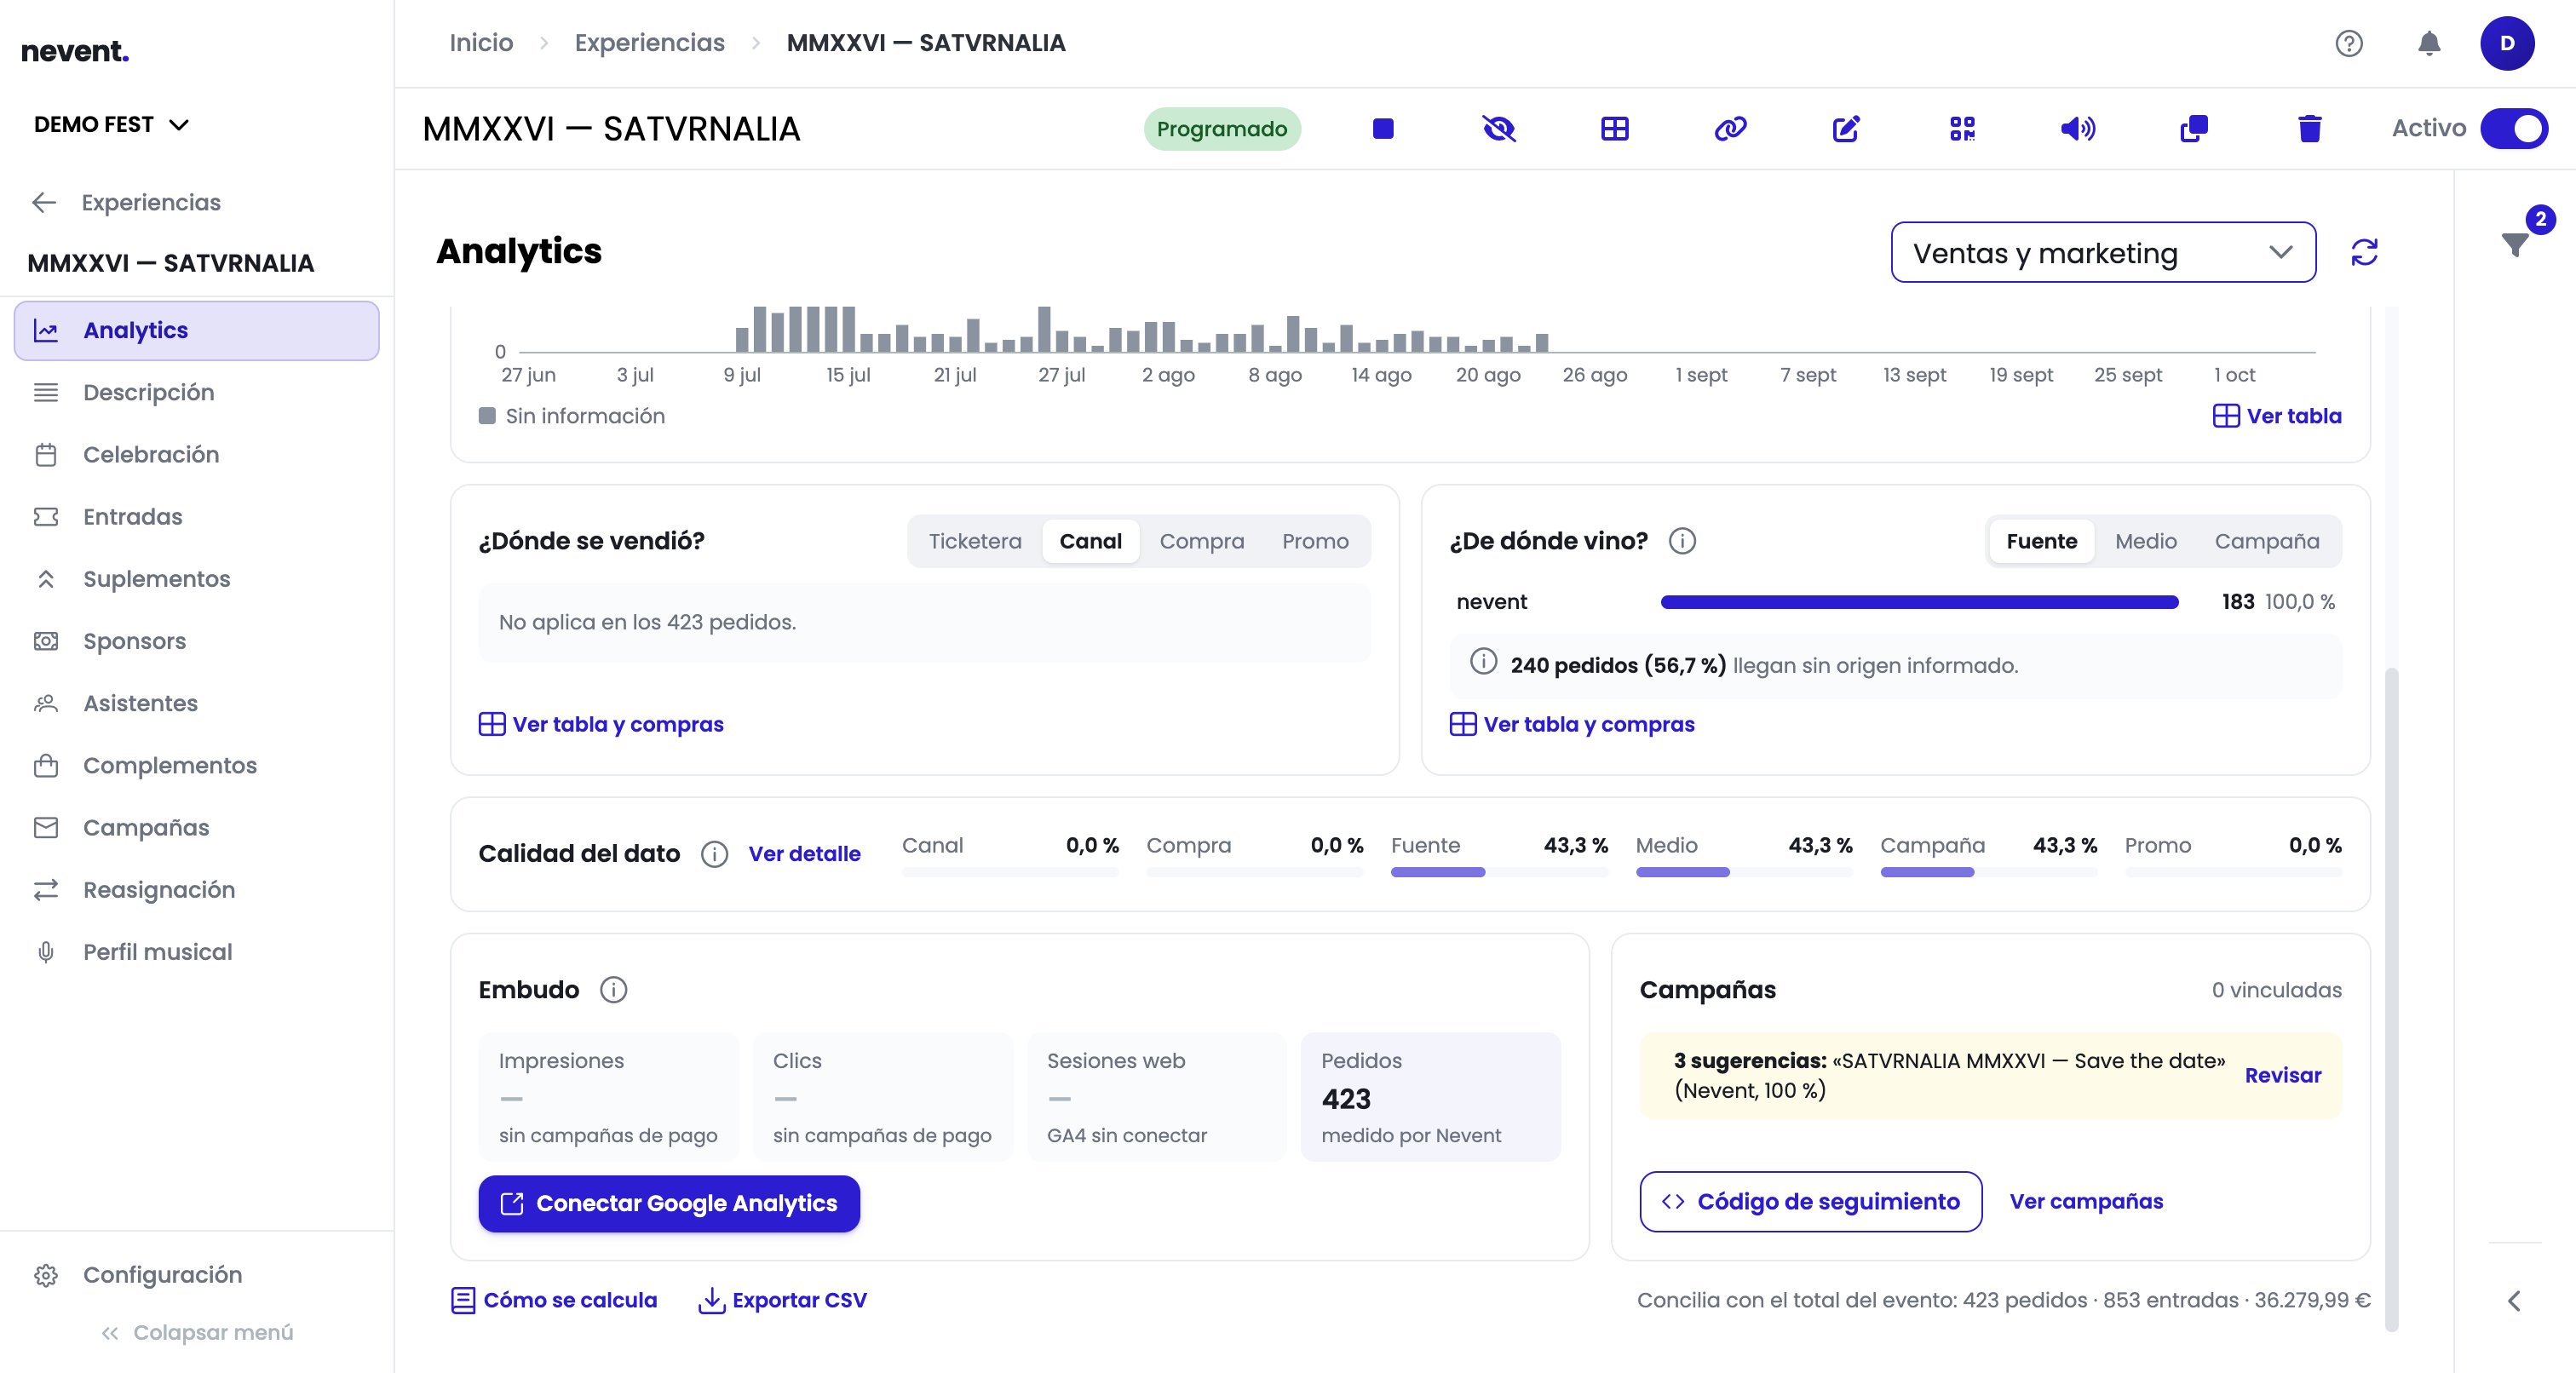Click the edit pencil icon
This screenshot has height=1373, width=2576.
1846,128
